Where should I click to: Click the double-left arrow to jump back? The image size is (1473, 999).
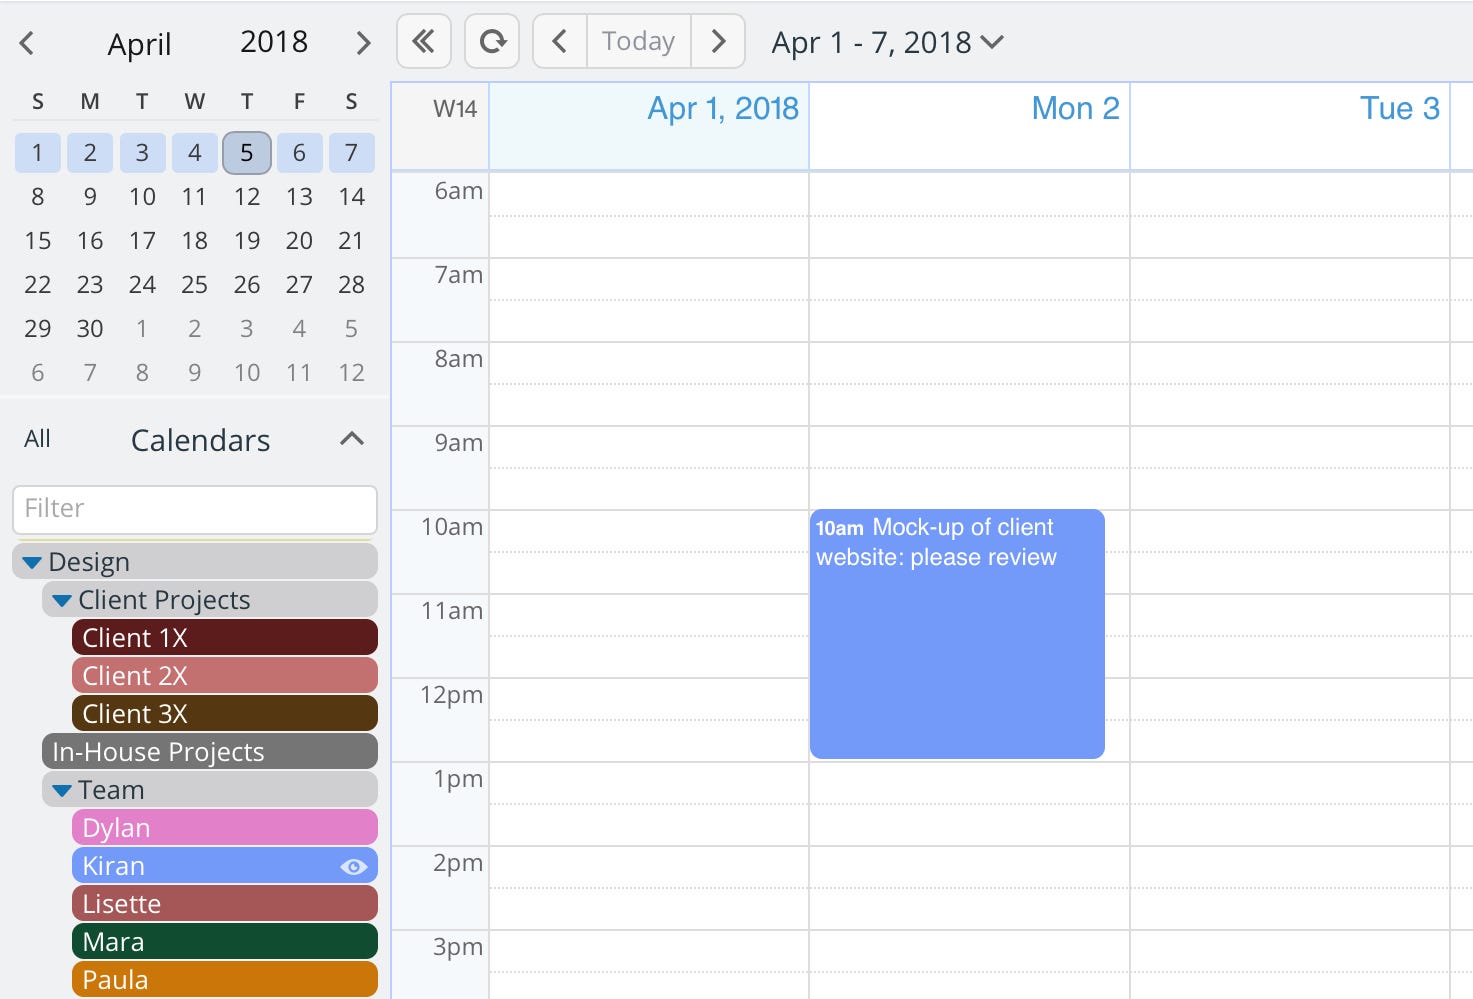click(x=423, y=41)
